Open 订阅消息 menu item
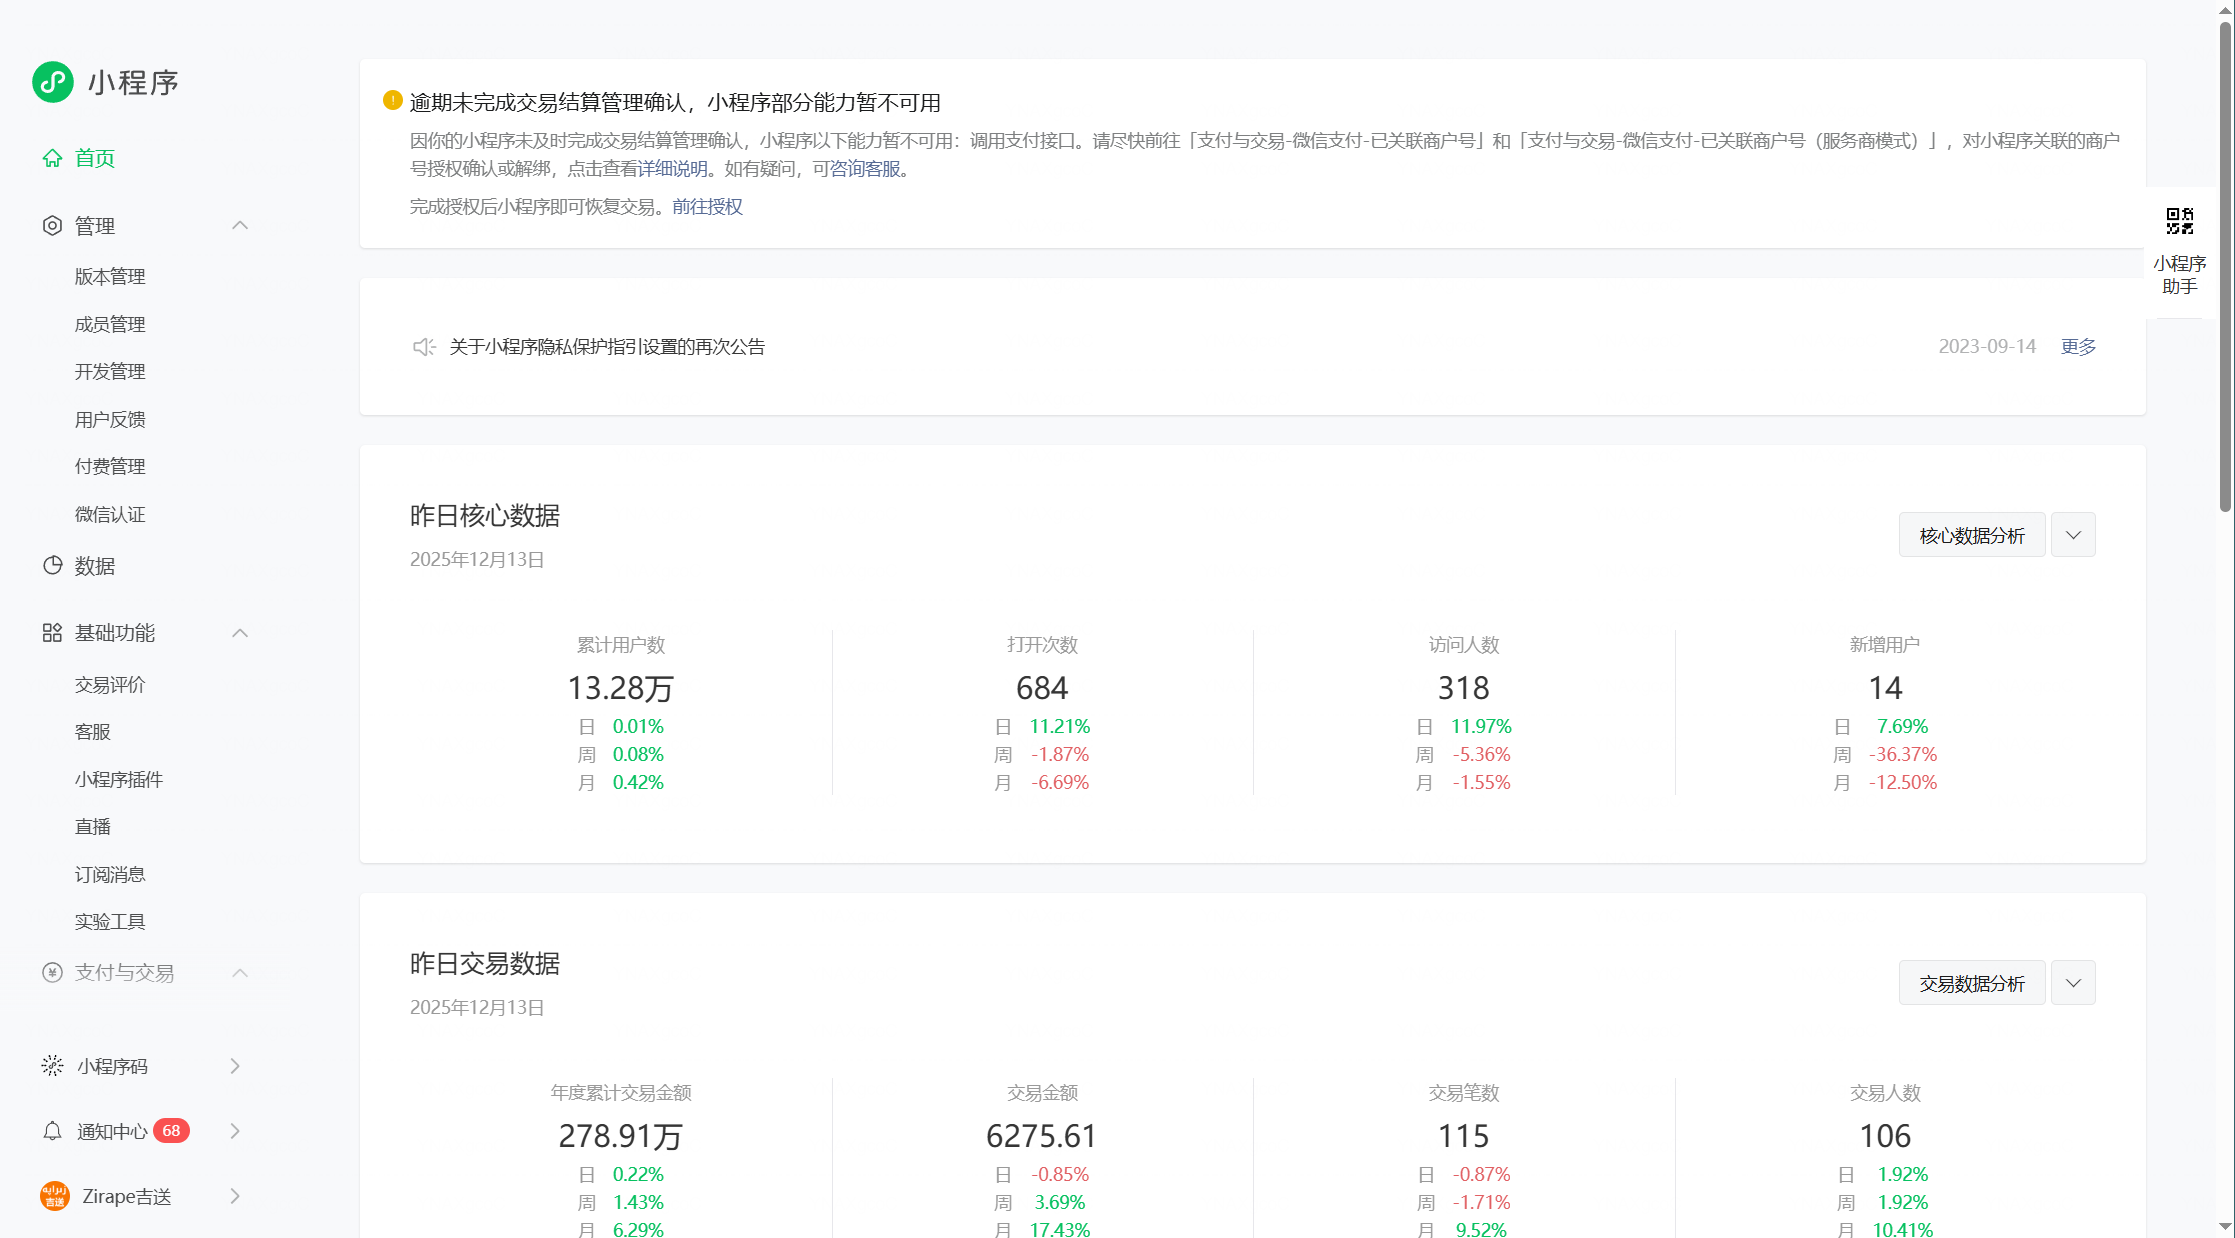 coord(110,875)
